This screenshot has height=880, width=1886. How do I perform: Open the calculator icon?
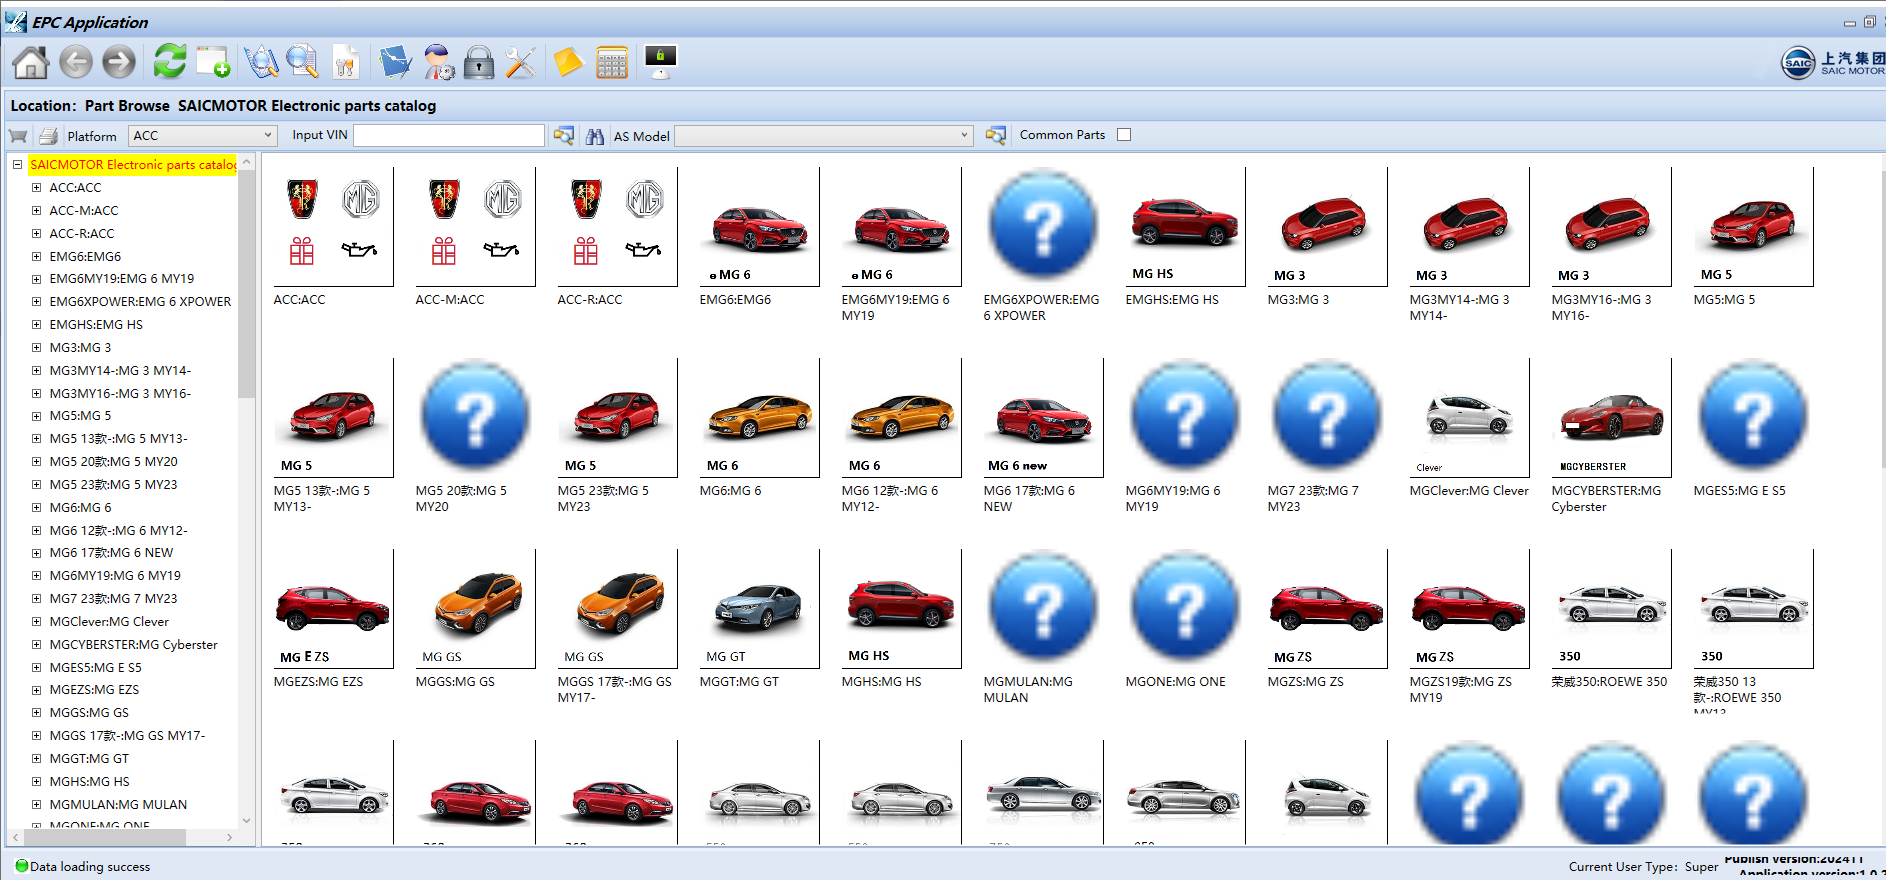(612, 62)
